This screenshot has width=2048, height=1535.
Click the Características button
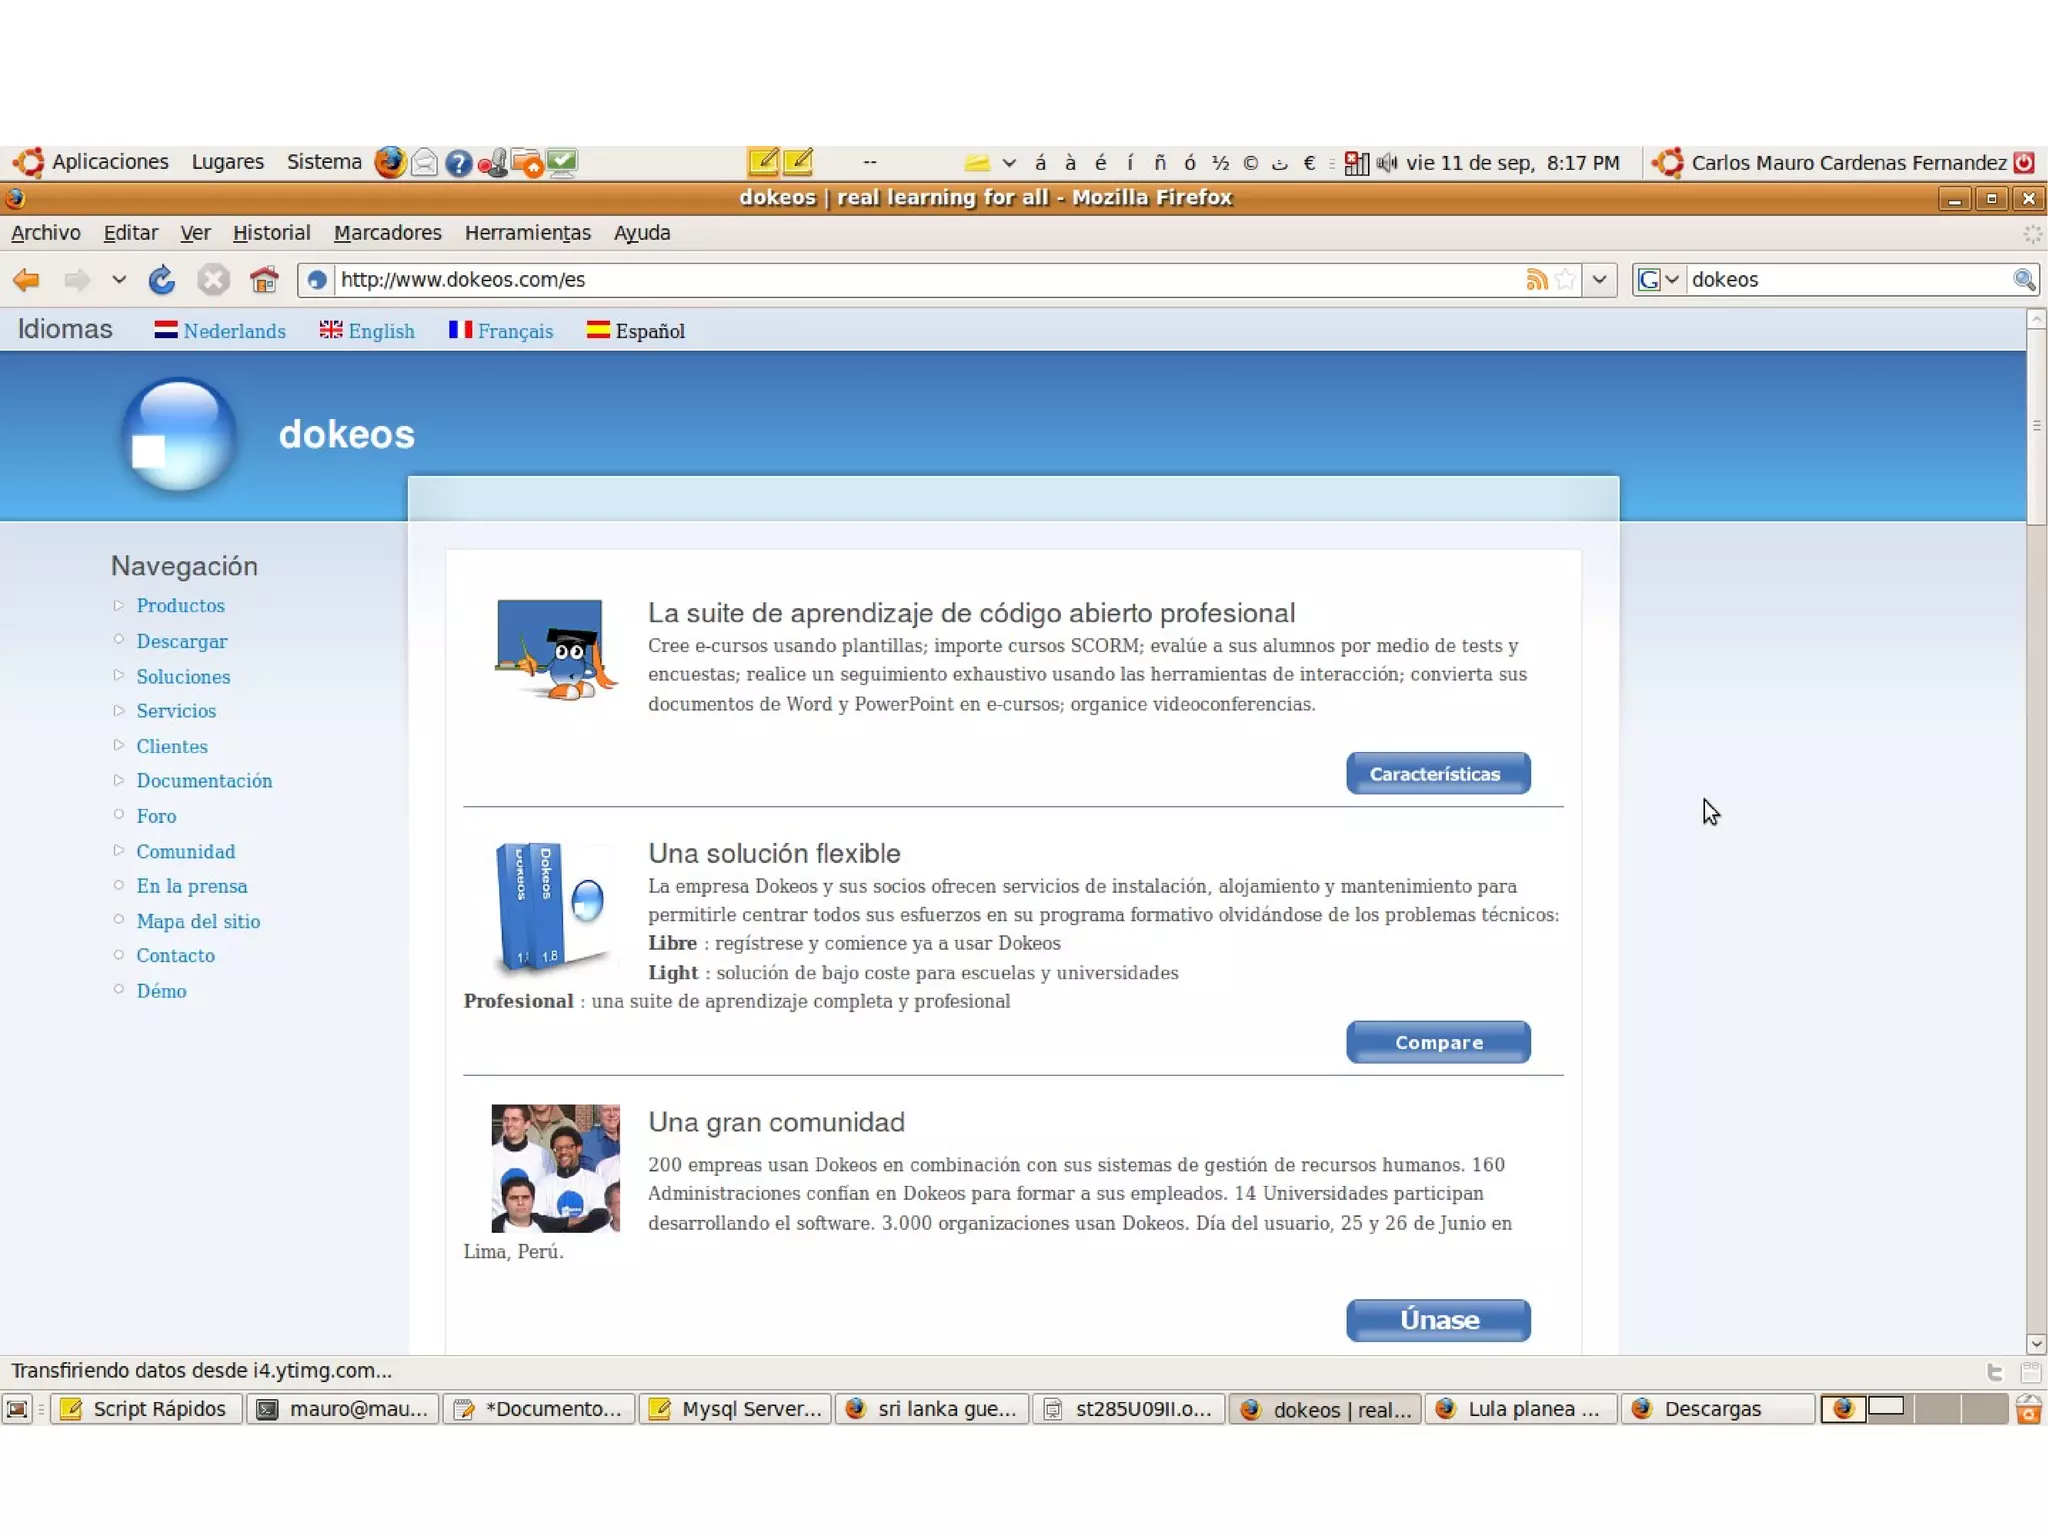pos(1437,773)
